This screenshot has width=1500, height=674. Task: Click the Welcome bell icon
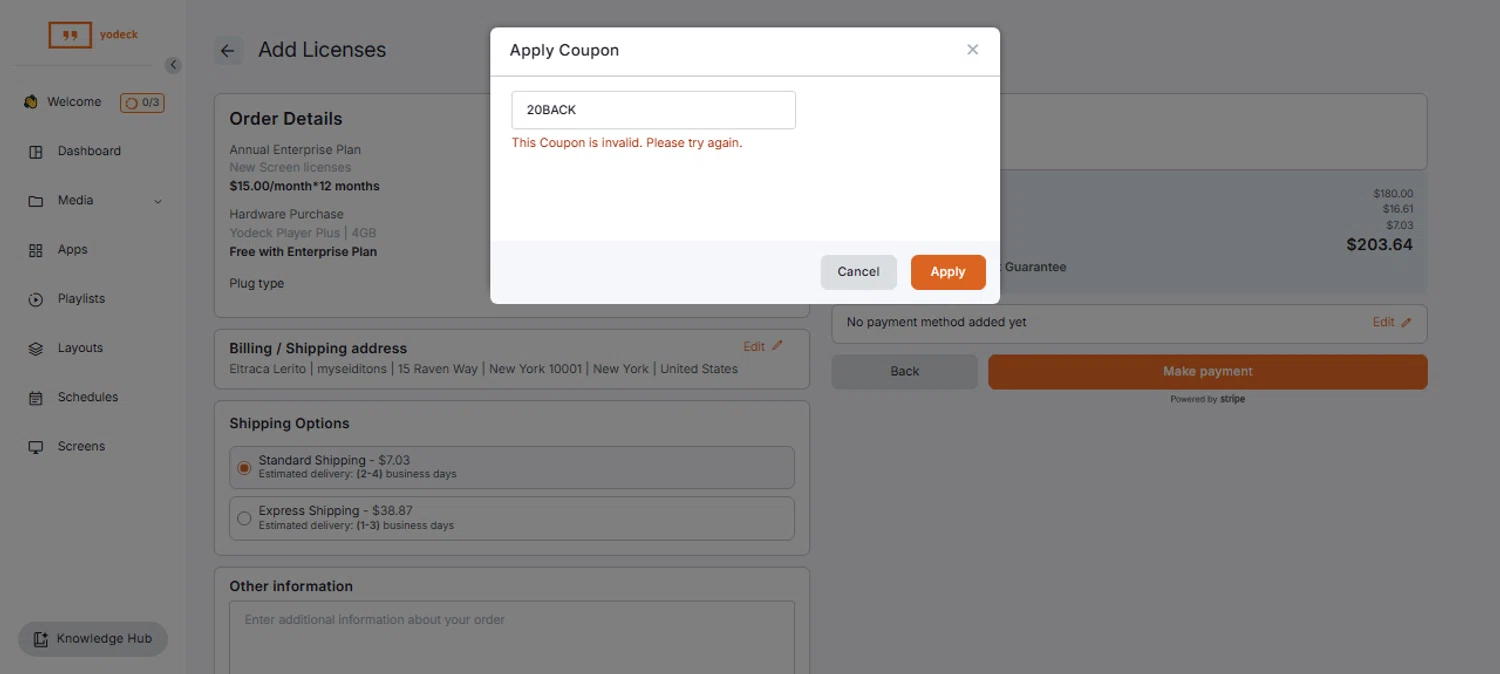click(x=31, y=102)
